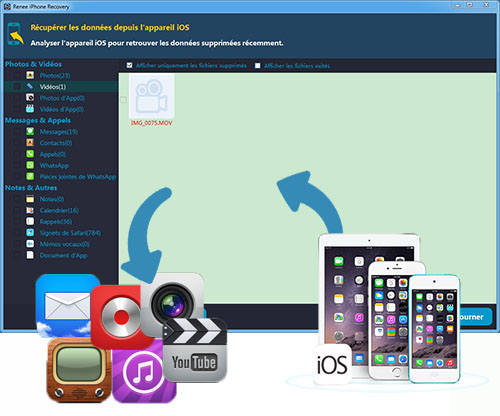The height and width of the screenshot is (416, 500).
Task: Open Signets de Safari(784) icon
Action: click(30, 233)
